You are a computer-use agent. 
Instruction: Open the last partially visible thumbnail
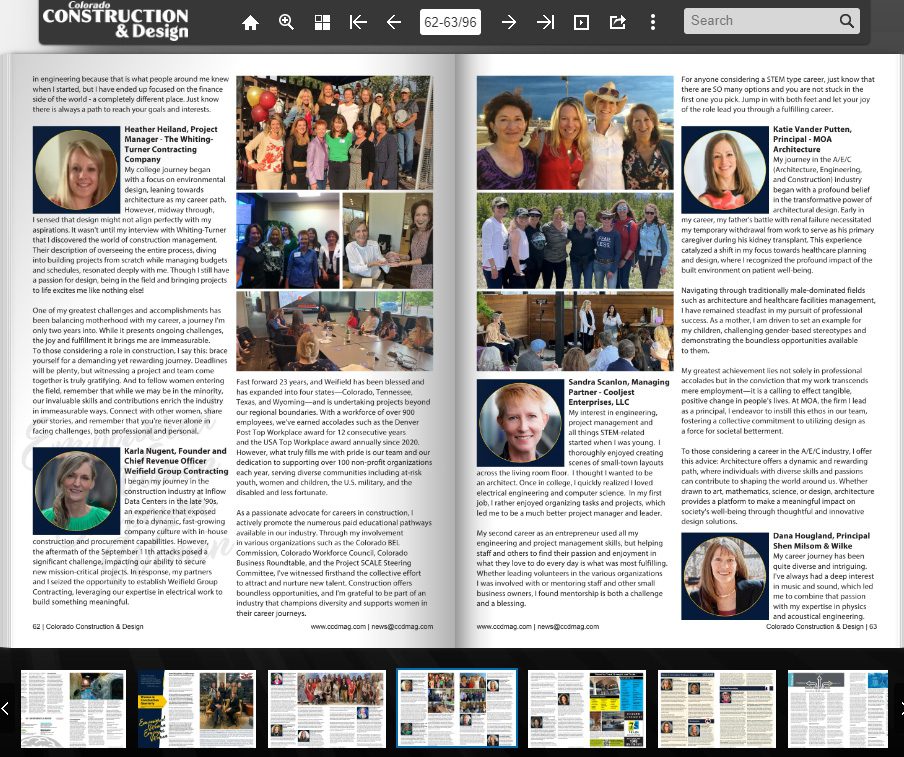[838, 709]
